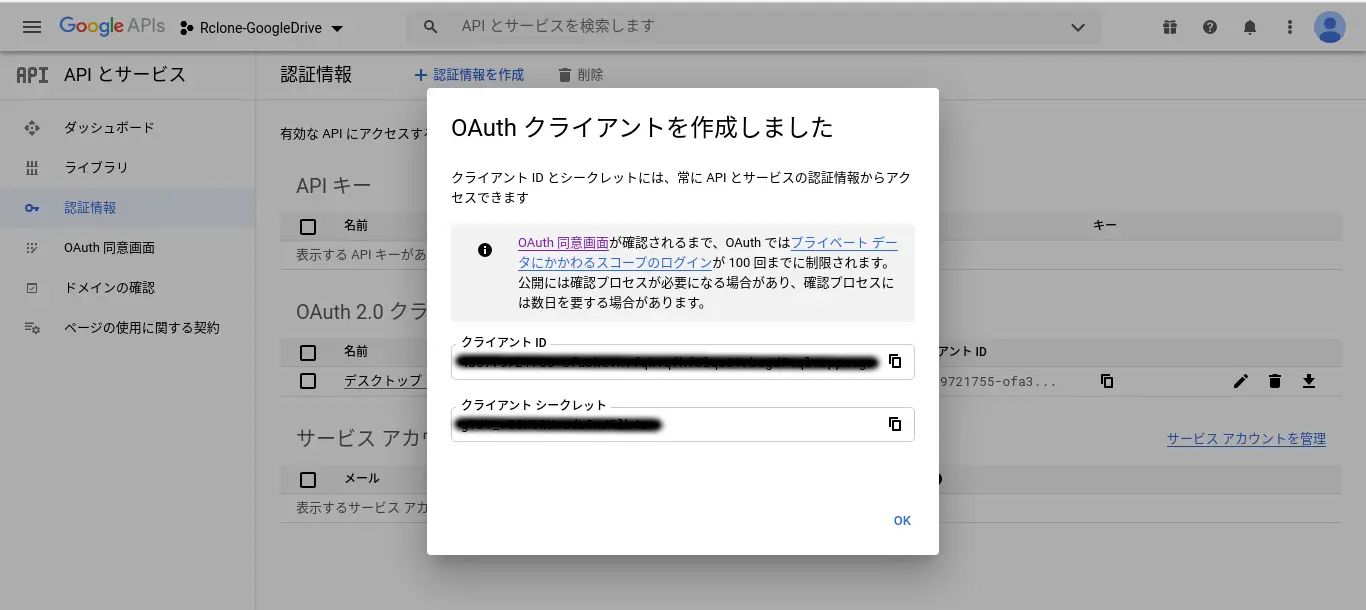Open the three-dot settings menu

(x=1290, y=27)
